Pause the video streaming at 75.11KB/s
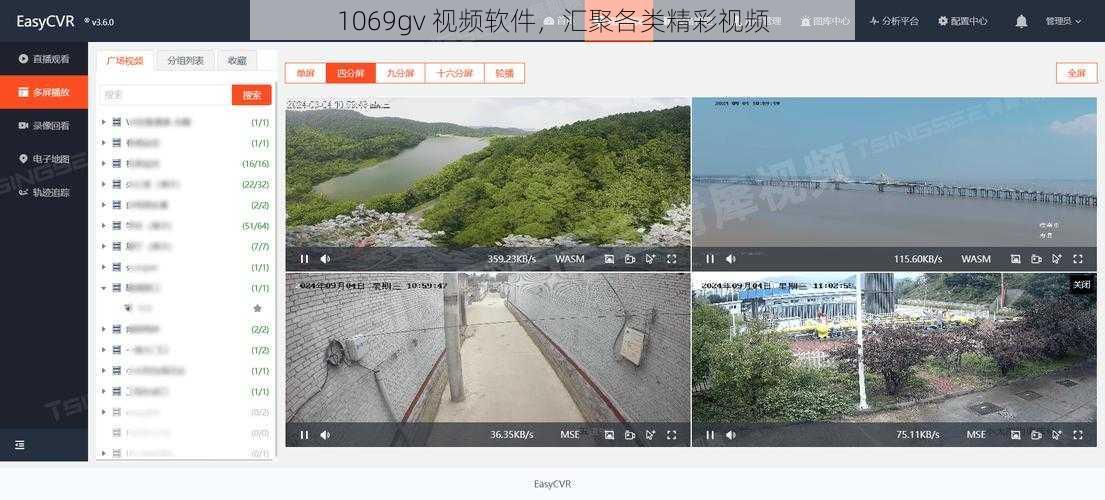The height and width of the screenshot is (500, 1105). coord(710,435)
